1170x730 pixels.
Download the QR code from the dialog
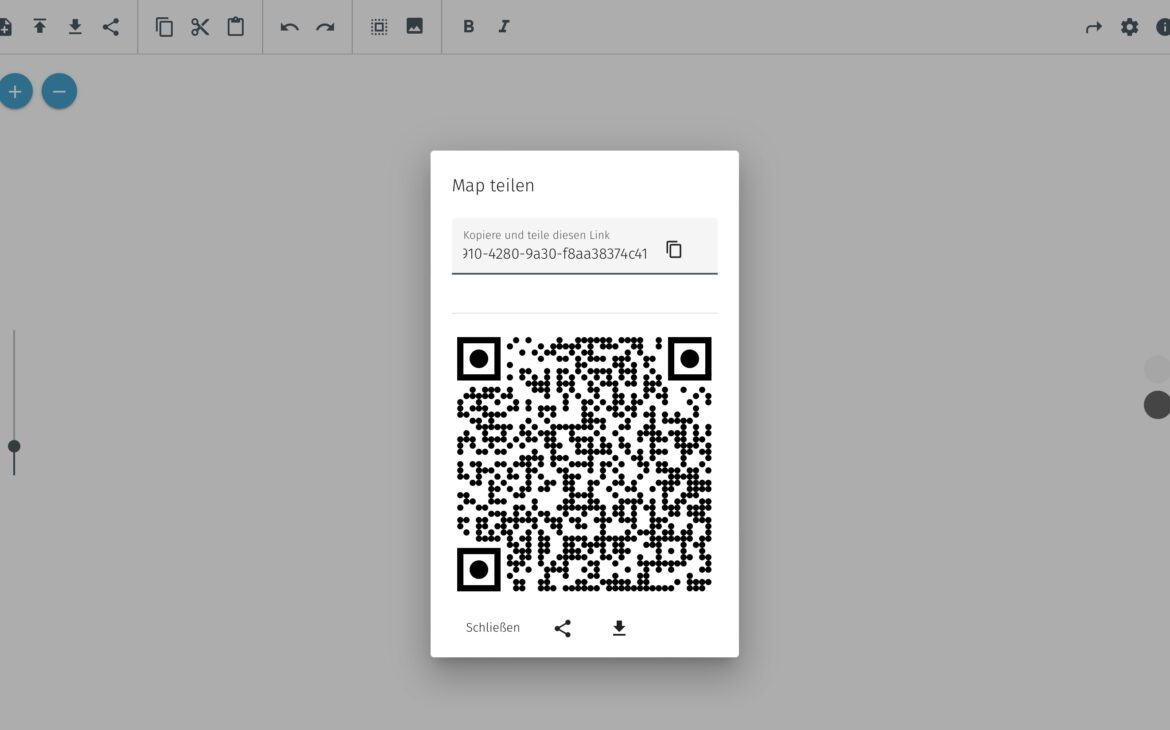pos(619,628)
